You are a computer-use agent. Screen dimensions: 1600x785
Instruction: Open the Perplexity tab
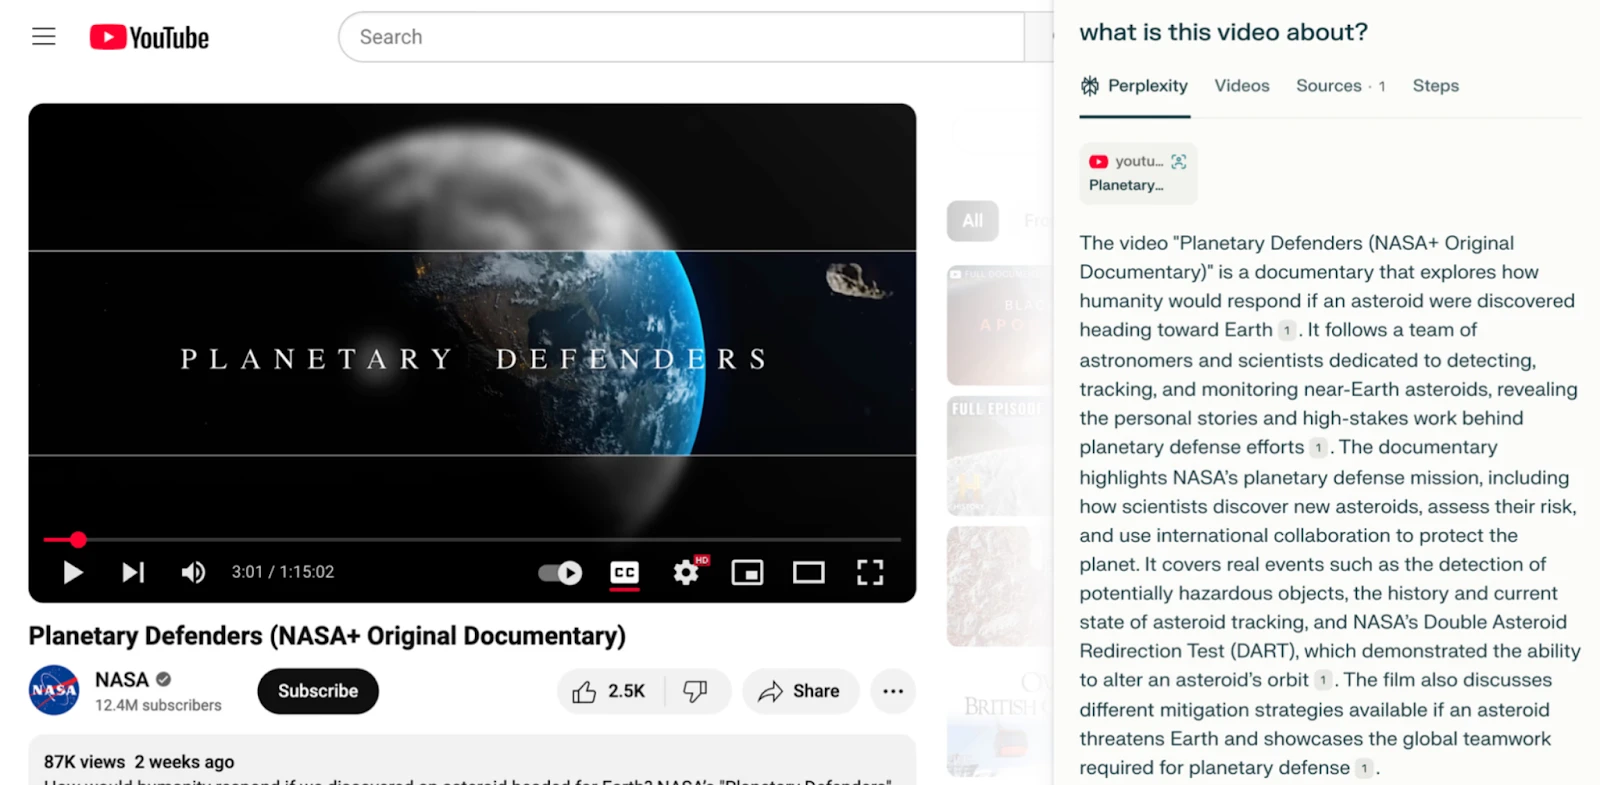pyautogui.click(x=1135, y=86)
